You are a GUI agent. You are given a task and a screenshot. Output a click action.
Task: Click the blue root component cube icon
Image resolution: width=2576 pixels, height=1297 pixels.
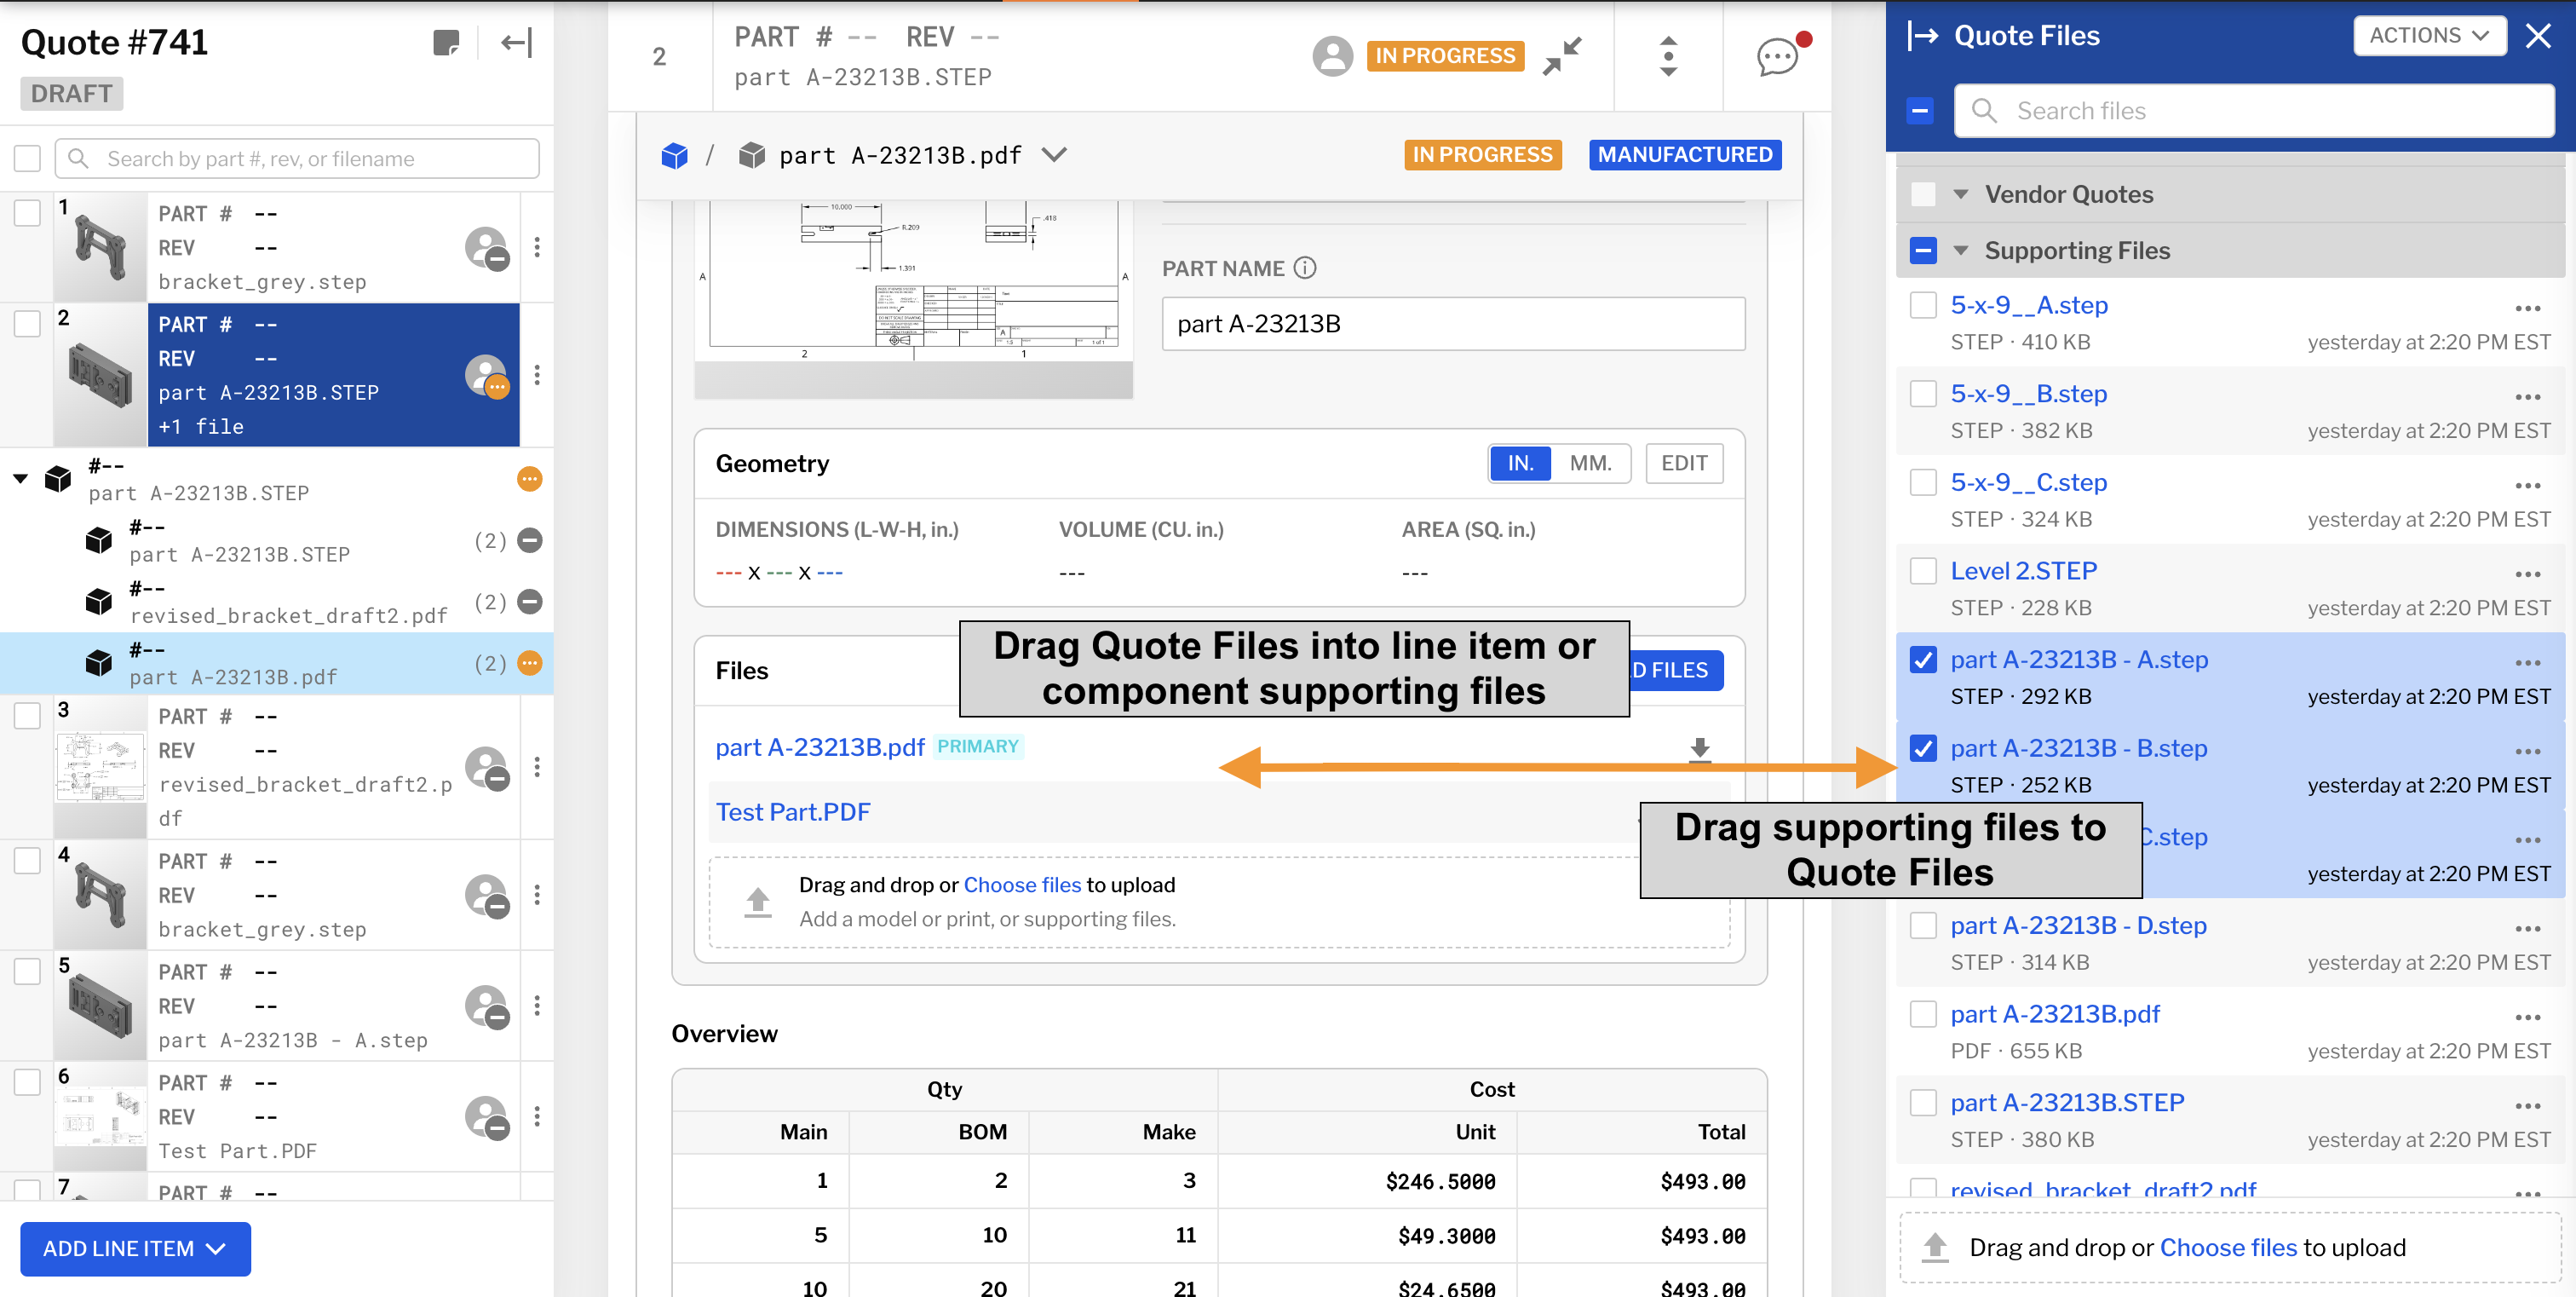tap(675, 155)
